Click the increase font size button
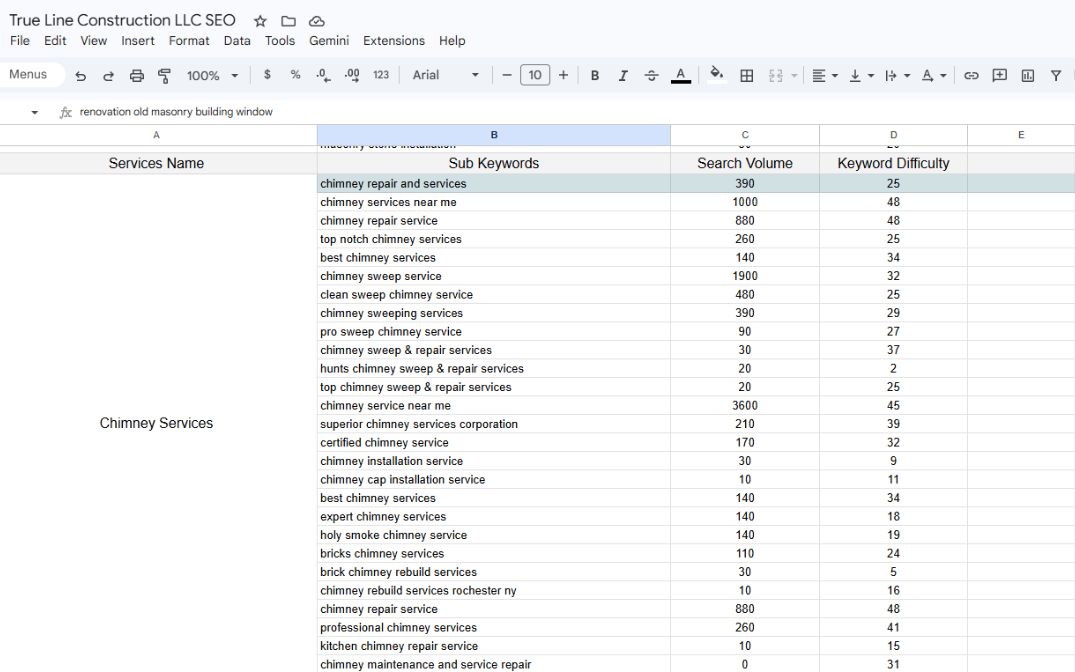 pos(564,75)
